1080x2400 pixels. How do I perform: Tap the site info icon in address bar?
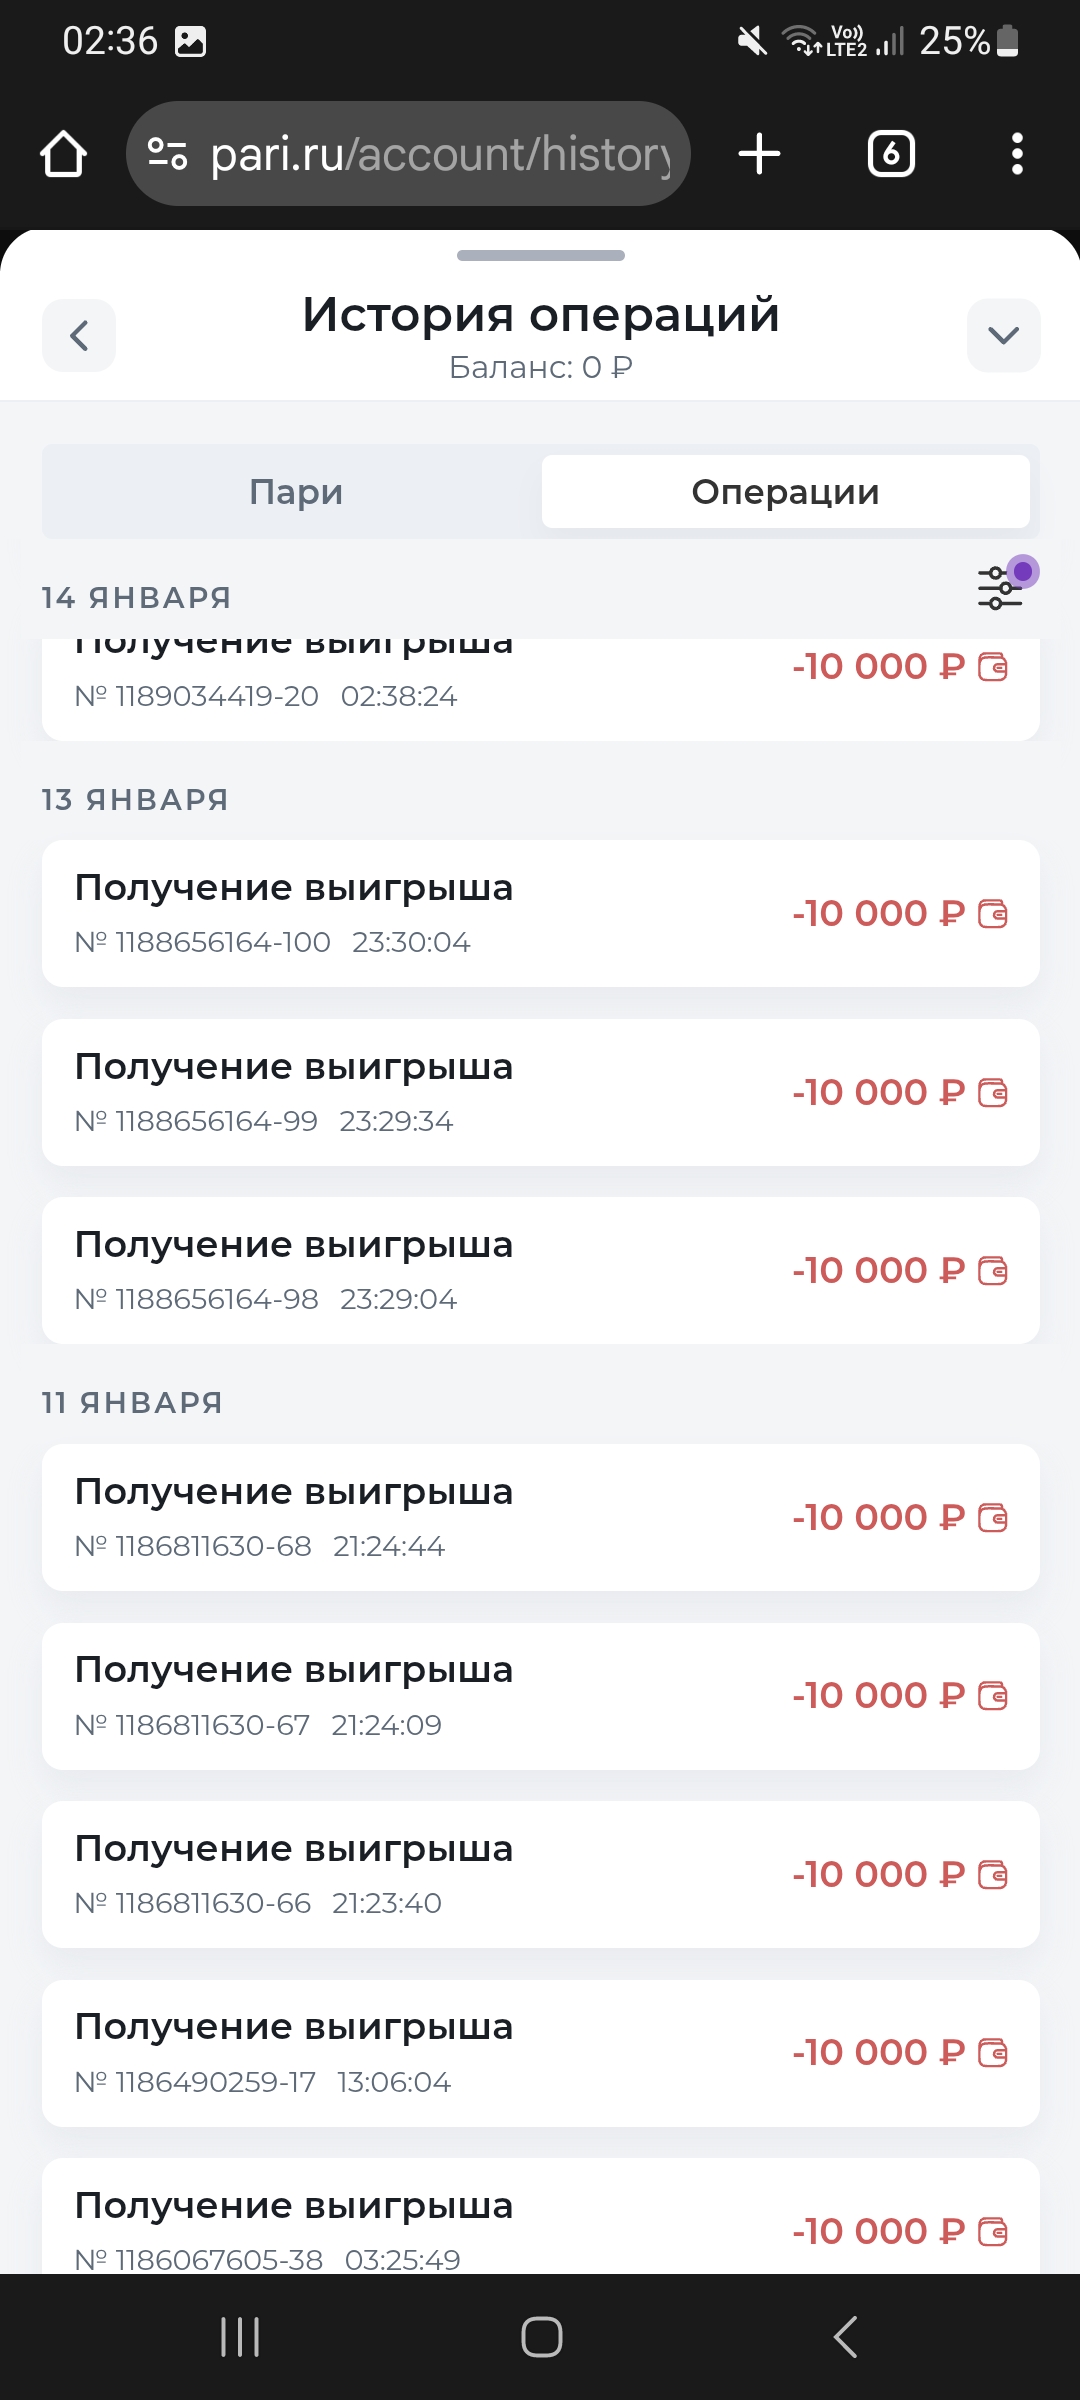[167, 154]
